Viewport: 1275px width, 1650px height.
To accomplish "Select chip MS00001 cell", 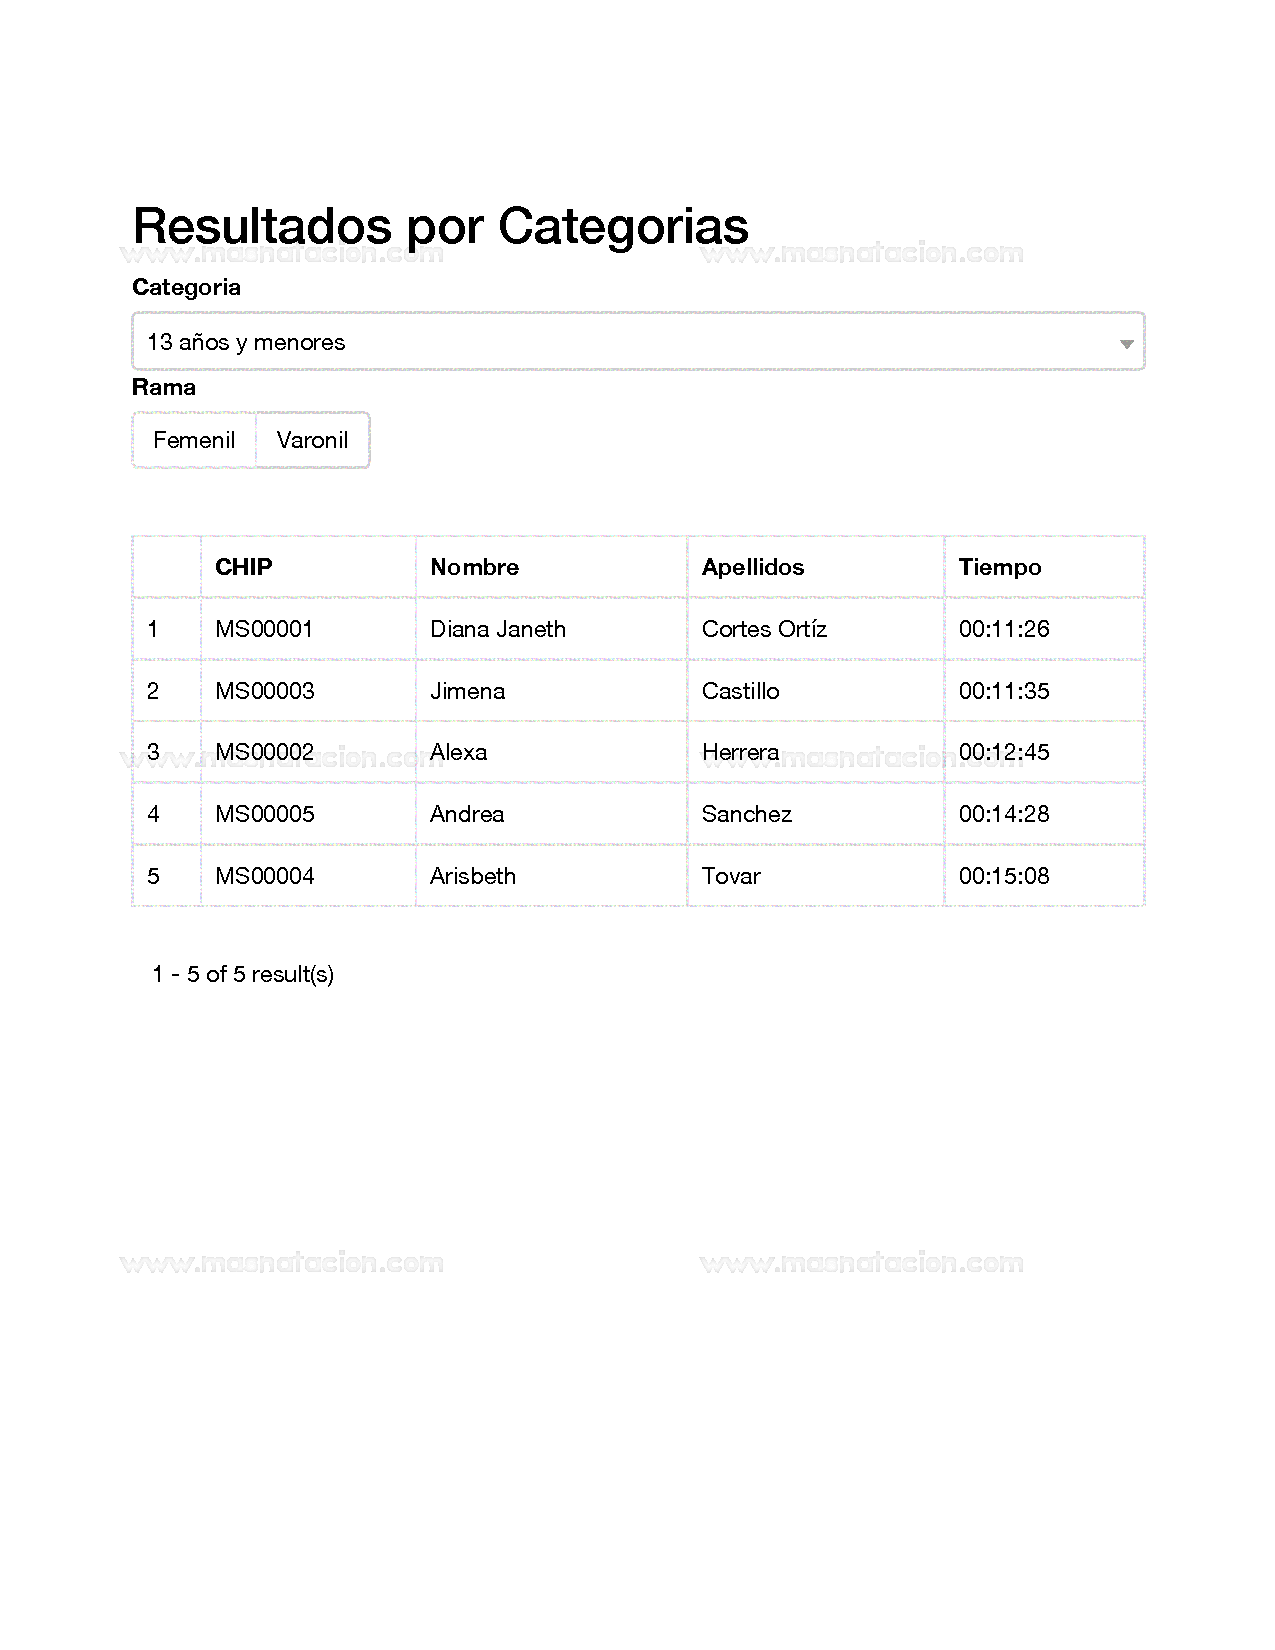I will (264, 629).
